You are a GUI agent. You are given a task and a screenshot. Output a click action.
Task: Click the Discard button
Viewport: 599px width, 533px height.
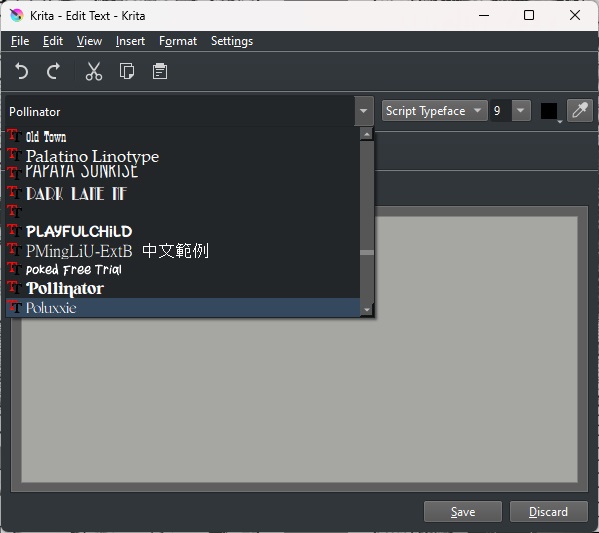[548, 512]
